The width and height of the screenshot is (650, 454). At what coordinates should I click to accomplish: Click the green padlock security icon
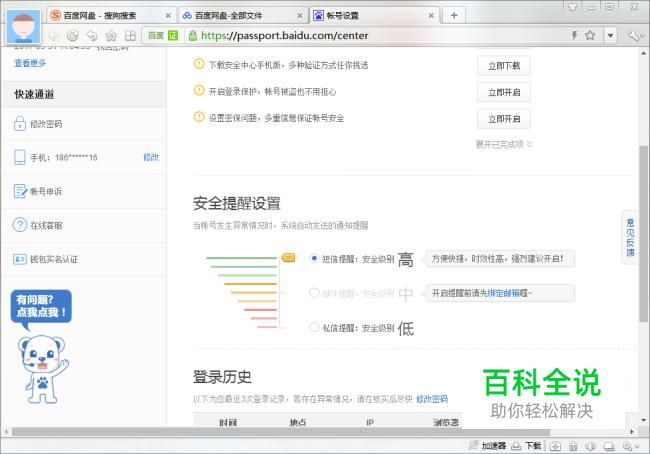(x=192, y=36)
